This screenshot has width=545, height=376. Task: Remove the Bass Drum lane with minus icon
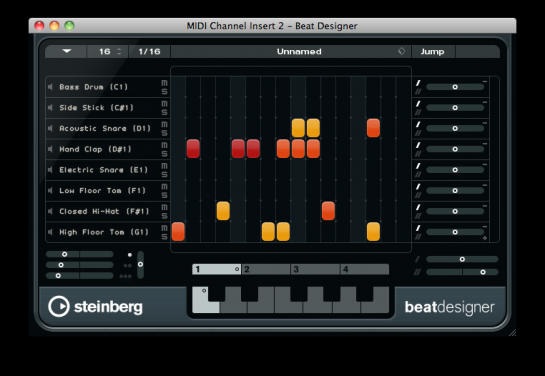pos(485,82)
